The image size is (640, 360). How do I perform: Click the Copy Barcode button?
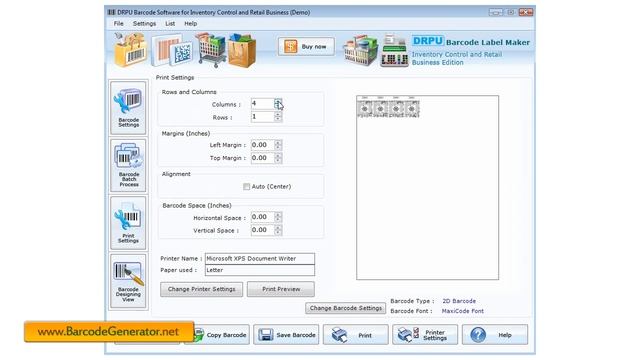221,335
